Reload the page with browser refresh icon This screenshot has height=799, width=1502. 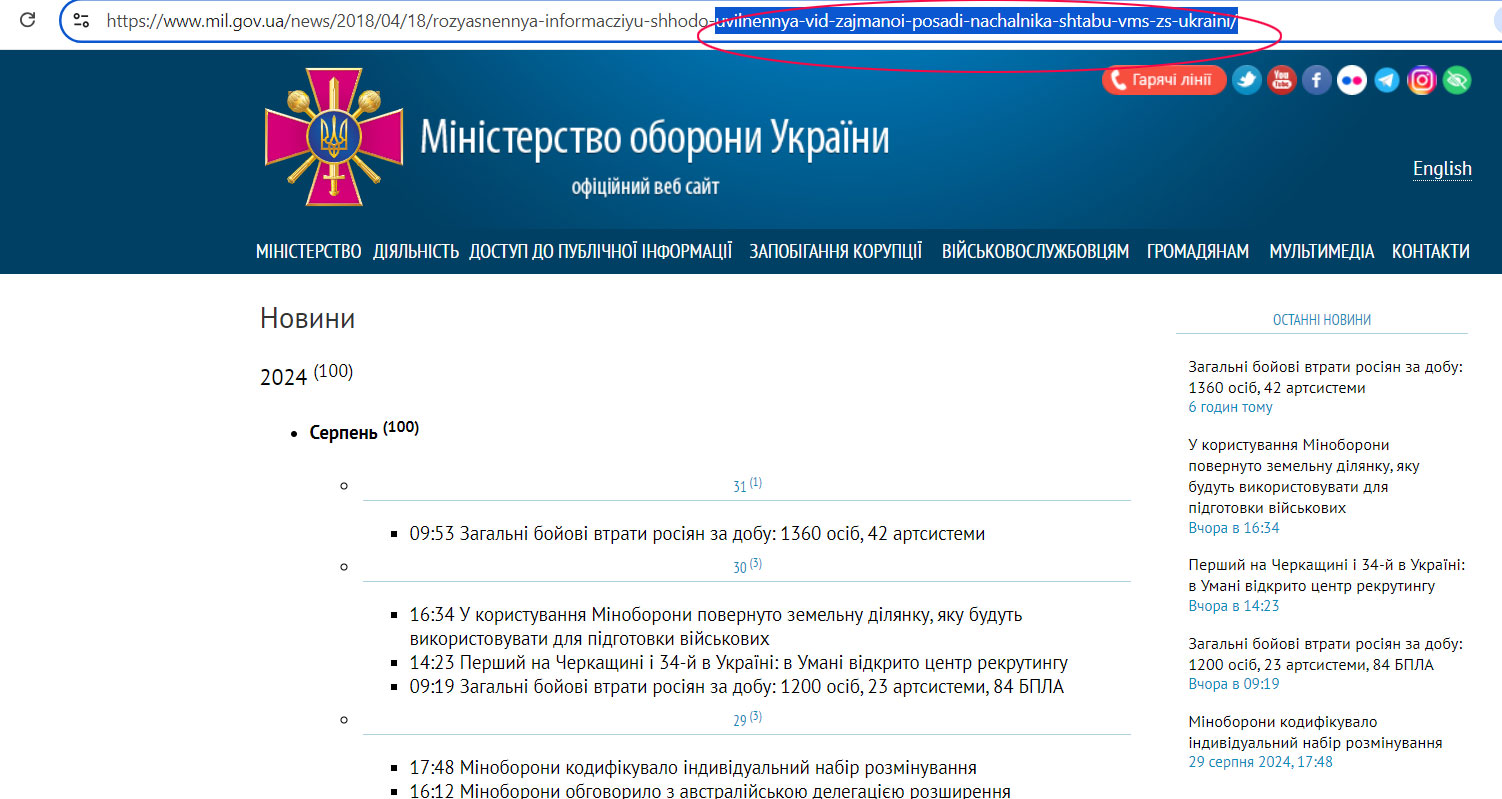[29, 20]
